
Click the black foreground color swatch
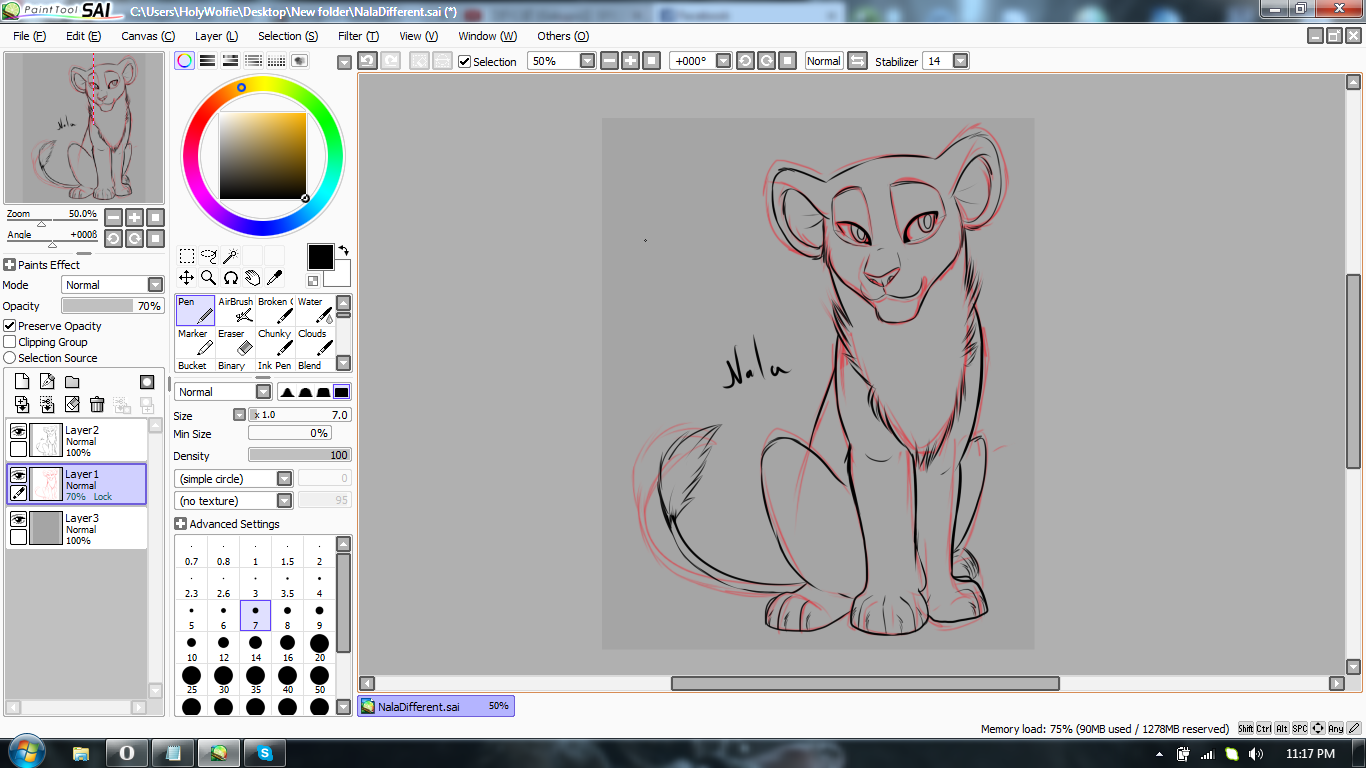(x=320, y=257)
